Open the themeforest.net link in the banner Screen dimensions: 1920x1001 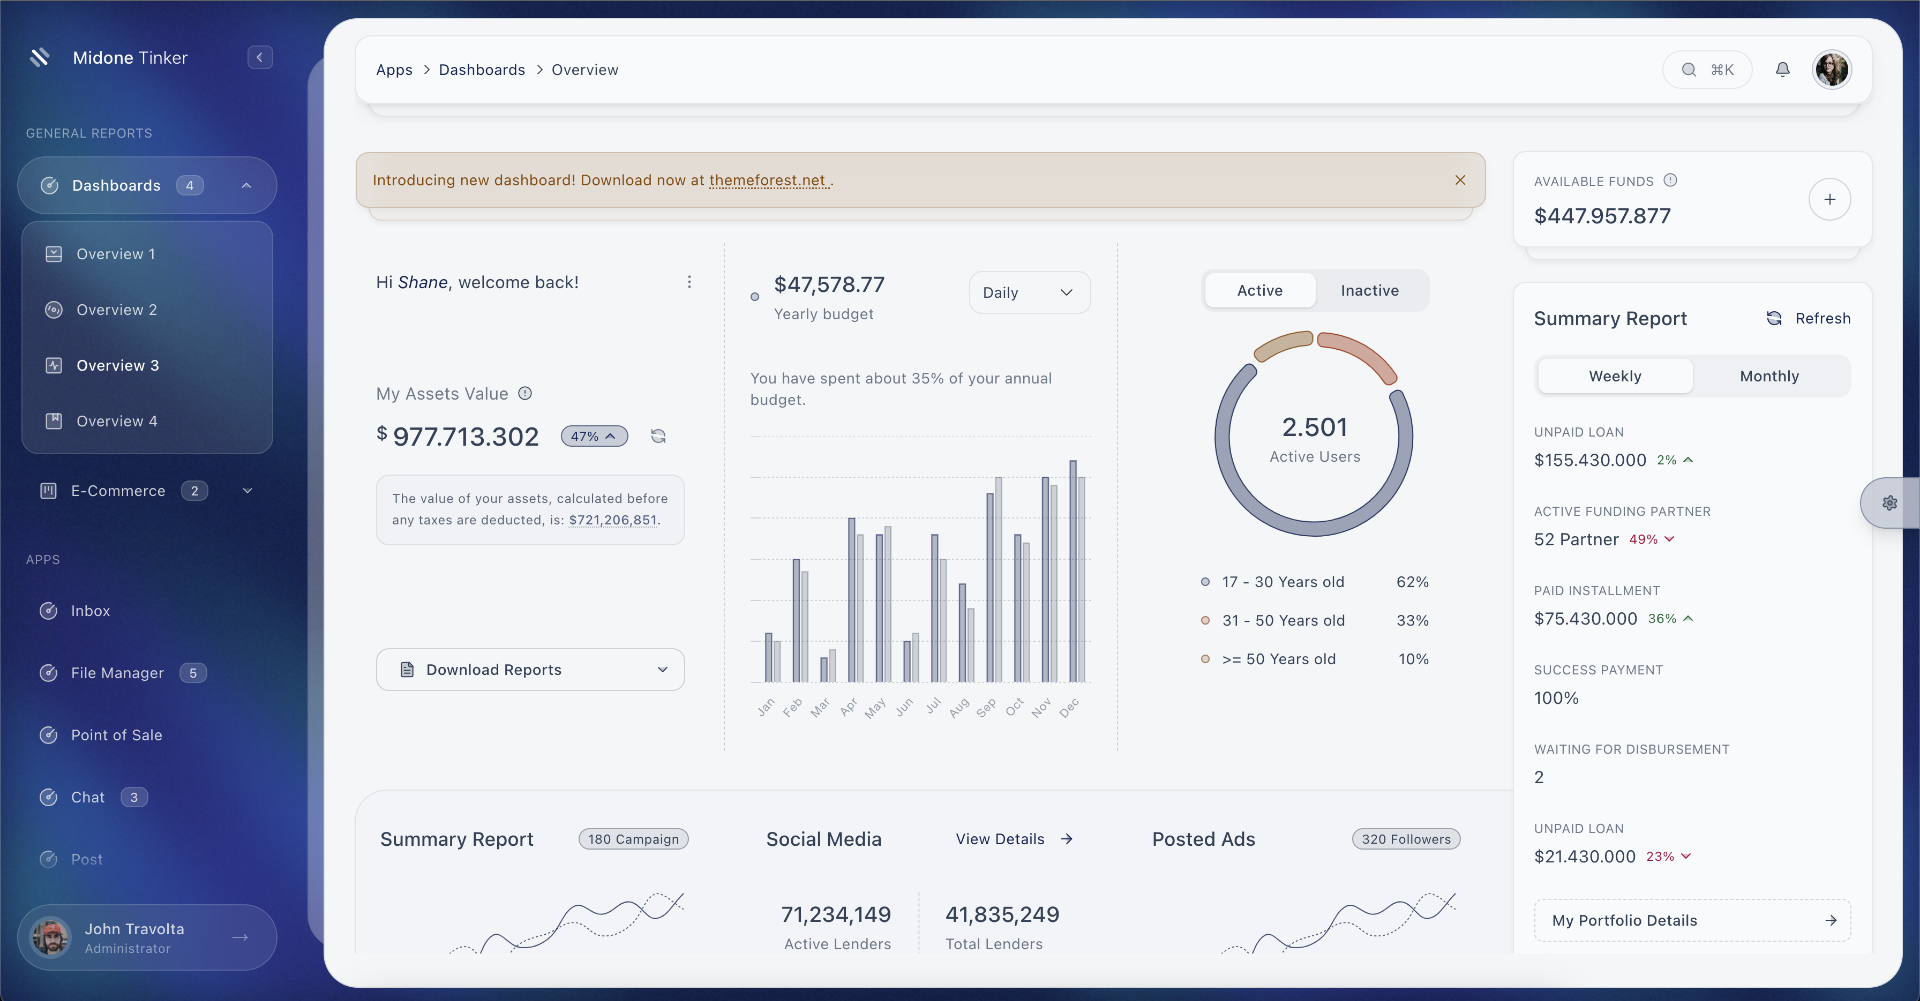tap(769, 180)
